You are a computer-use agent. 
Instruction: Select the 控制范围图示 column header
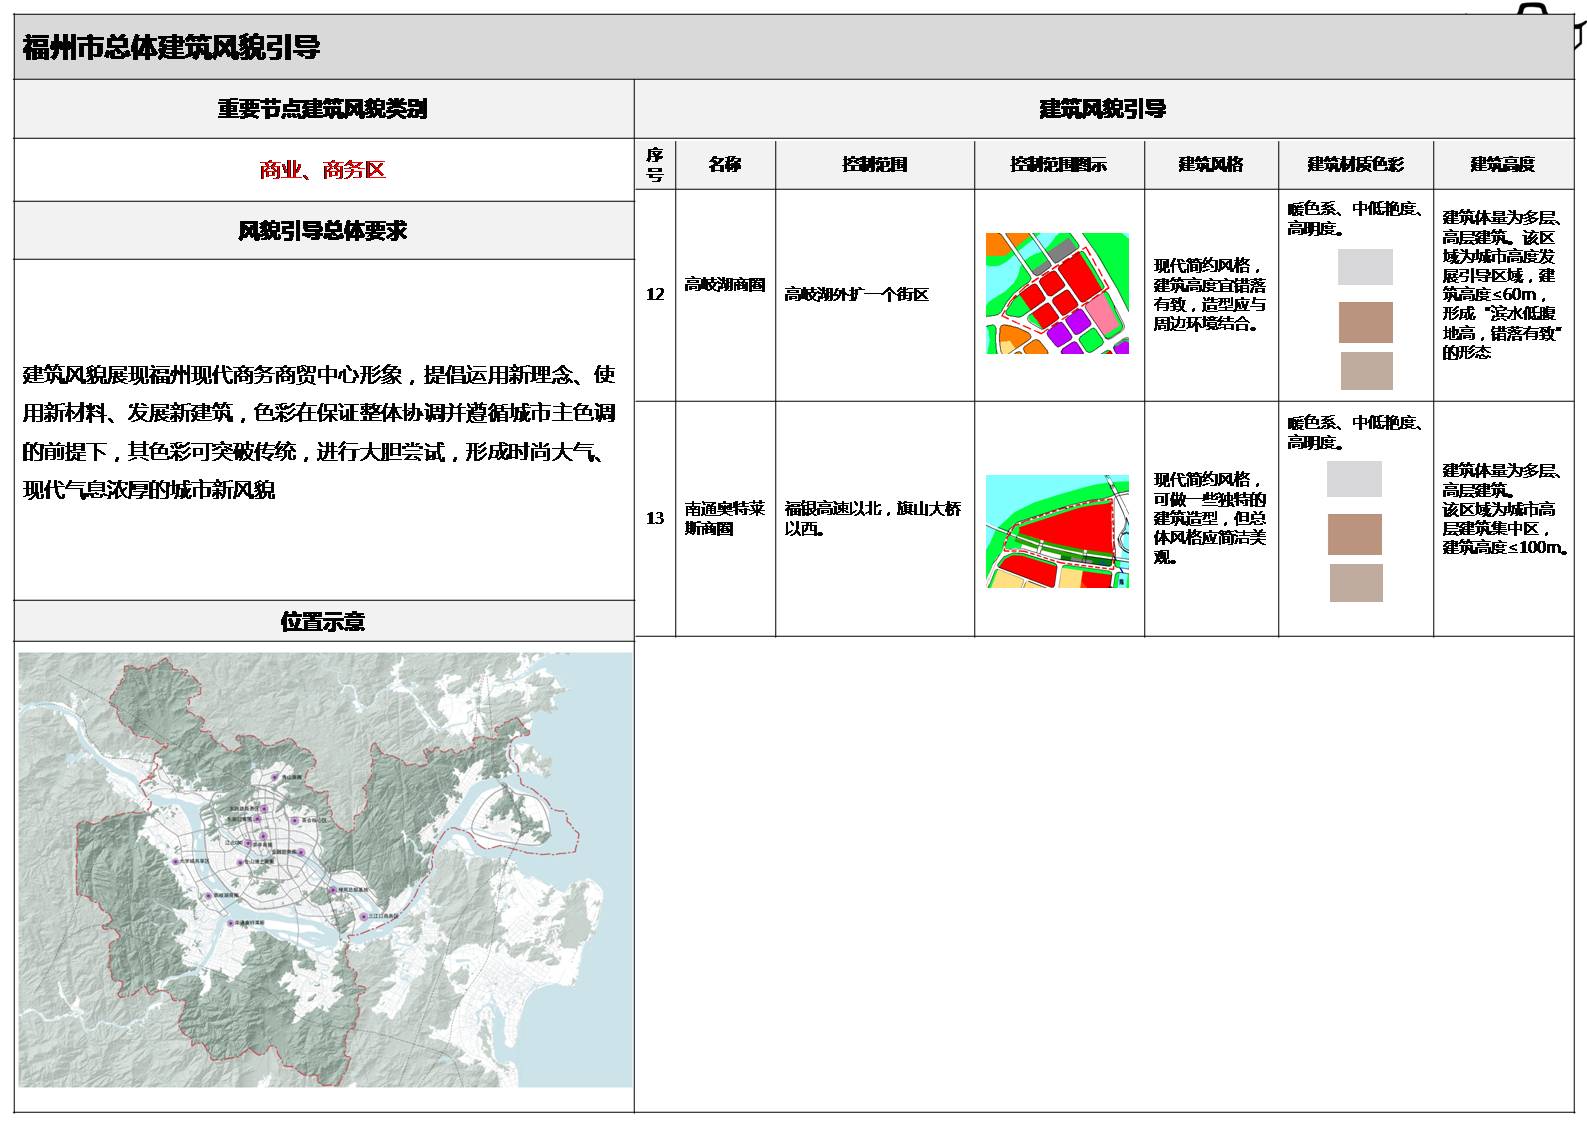[x=1058, y=164]
